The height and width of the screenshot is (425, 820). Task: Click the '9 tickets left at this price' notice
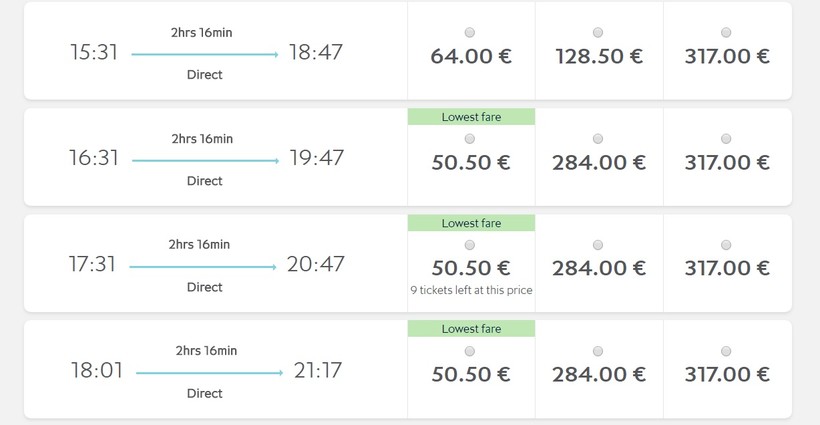(x=471, y=291)
